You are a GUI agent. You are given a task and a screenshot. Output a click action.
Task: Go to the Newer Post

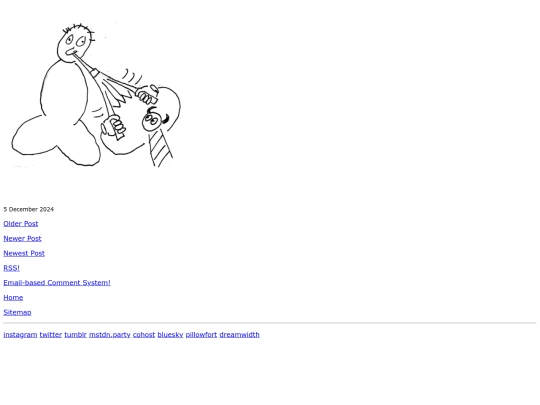(x=22, y=239)
